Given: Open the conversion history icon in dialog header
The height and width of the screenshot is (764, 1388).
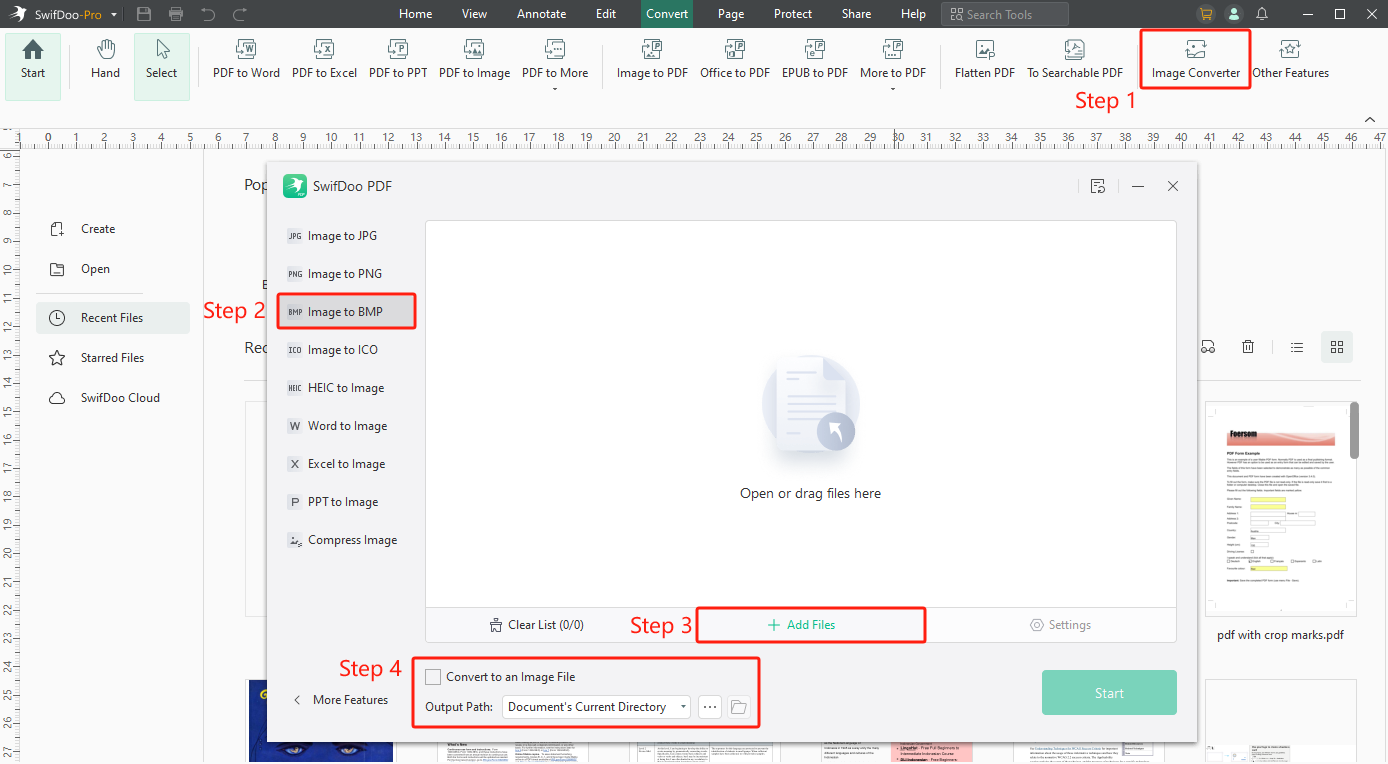Looking at the screenshot, I should click(1098, 186).
